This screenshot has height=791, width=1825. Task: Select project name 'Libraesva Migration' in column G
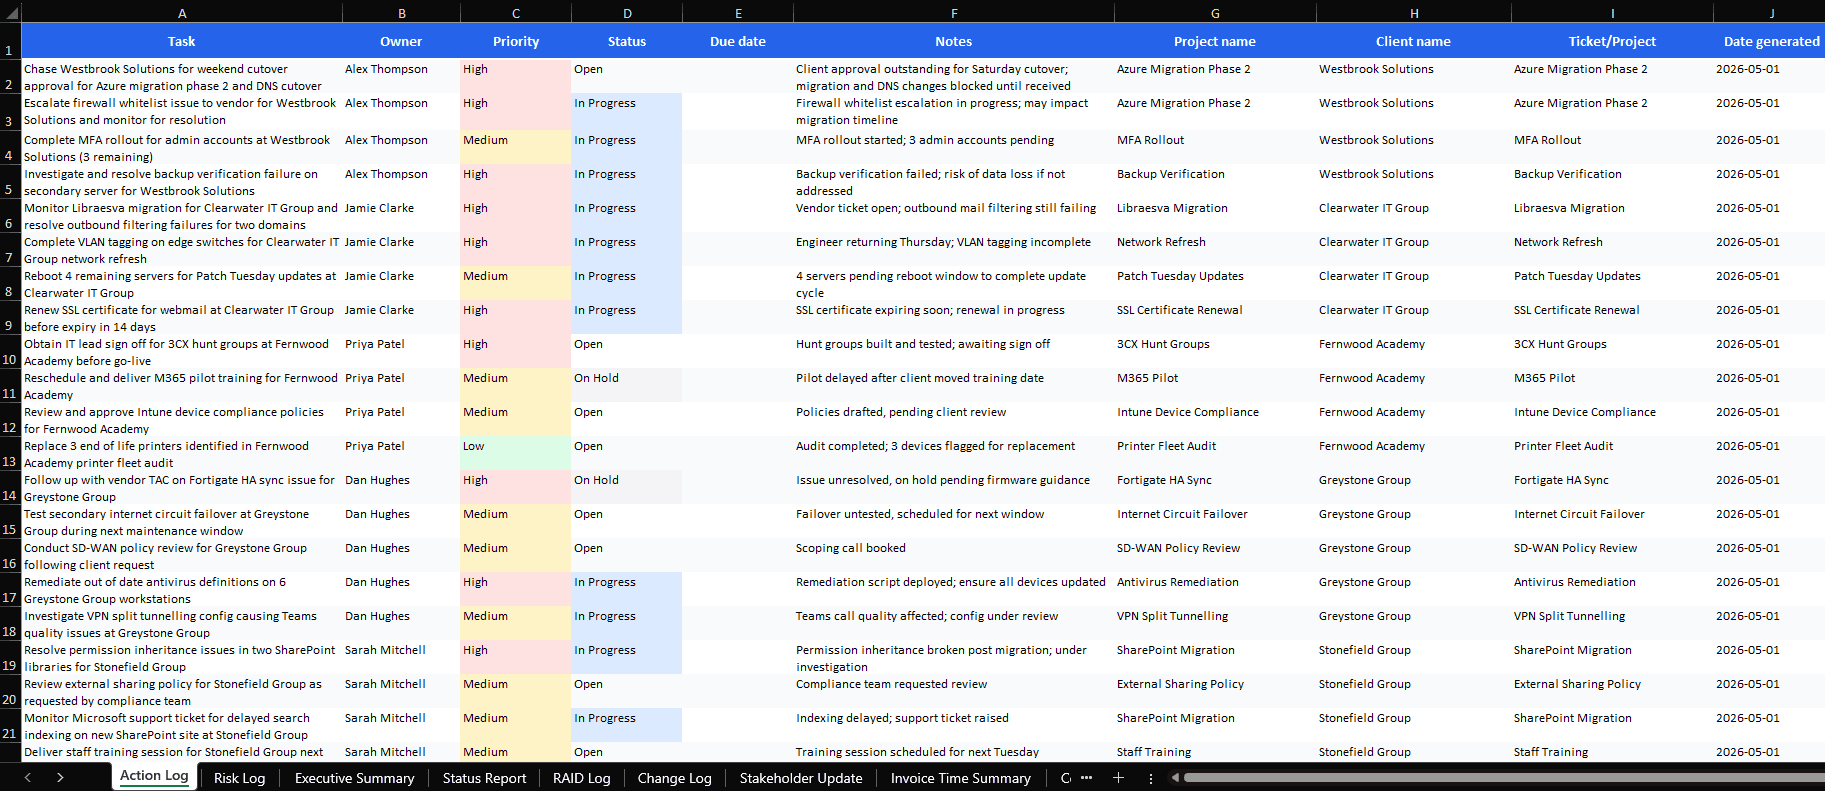(1215, 215)
